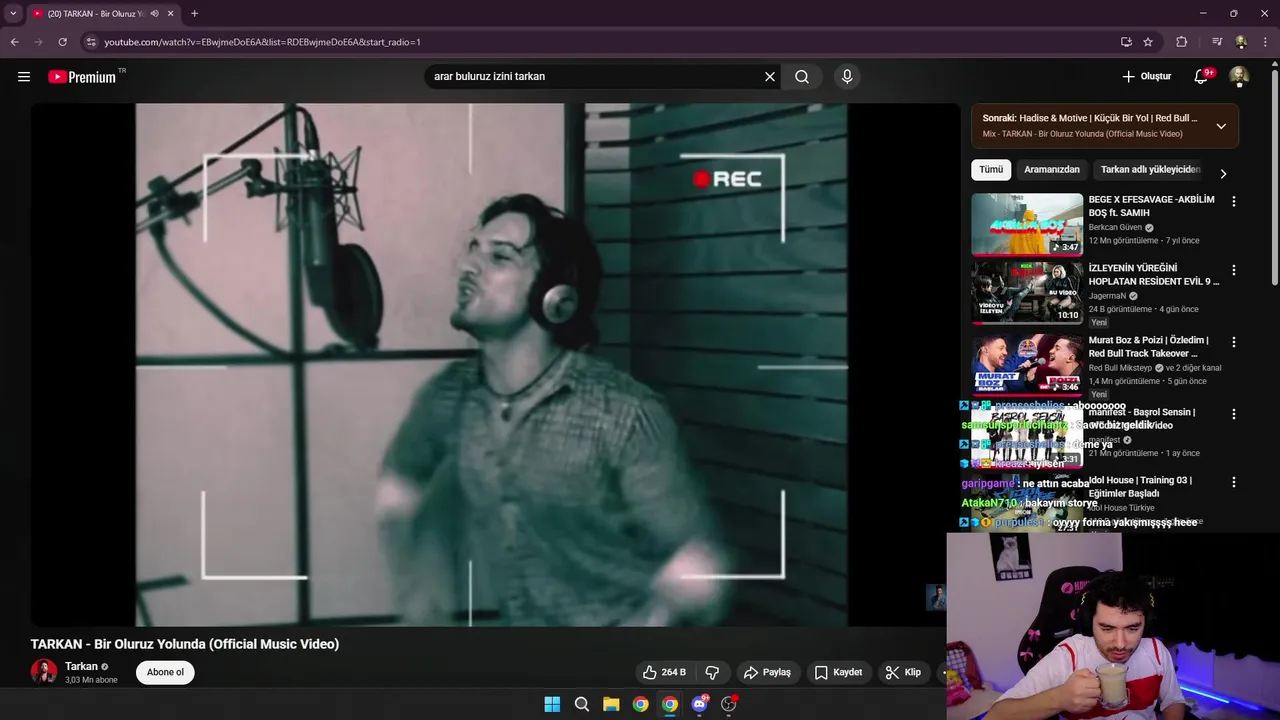Open options for Idol House Training video
Viewport: 1280px width, 720px height.
[1233, 482]
